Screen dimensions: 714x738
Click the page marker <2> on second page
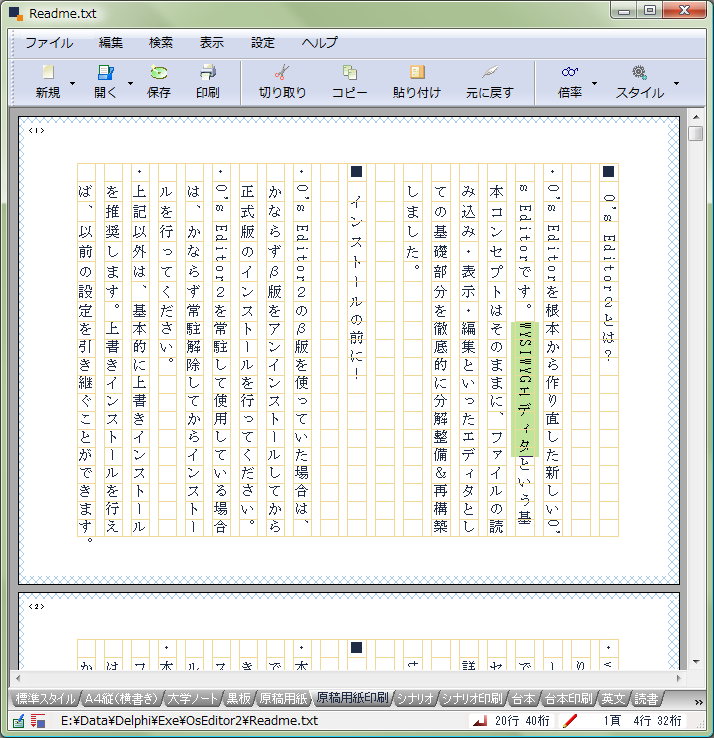(x=36, y=607)
